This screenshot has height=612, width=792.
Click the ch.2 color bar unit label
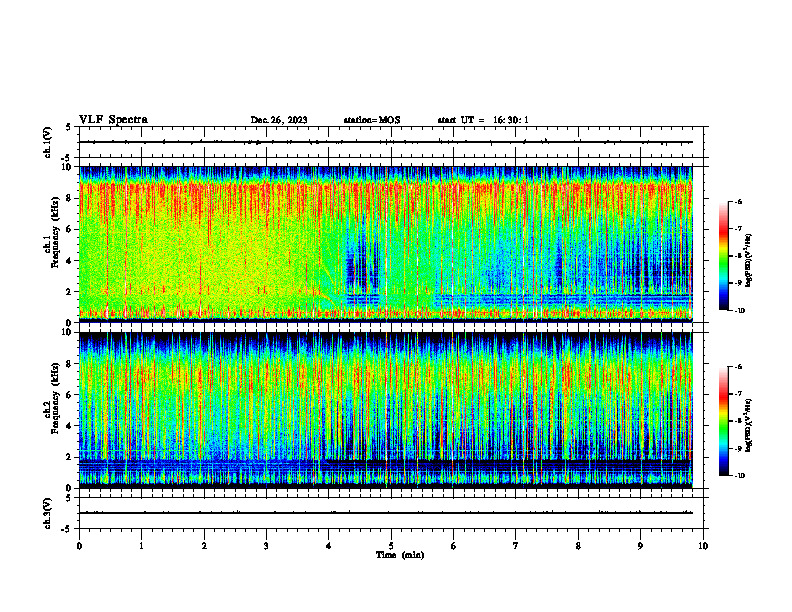click(x=749, y=425)
